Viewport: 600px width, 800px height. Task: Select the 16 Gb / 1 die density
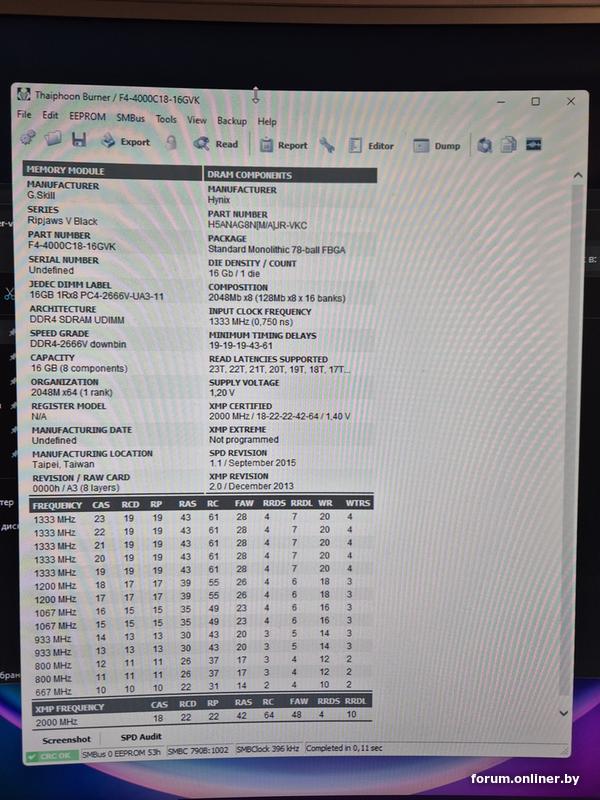(234, 273)
